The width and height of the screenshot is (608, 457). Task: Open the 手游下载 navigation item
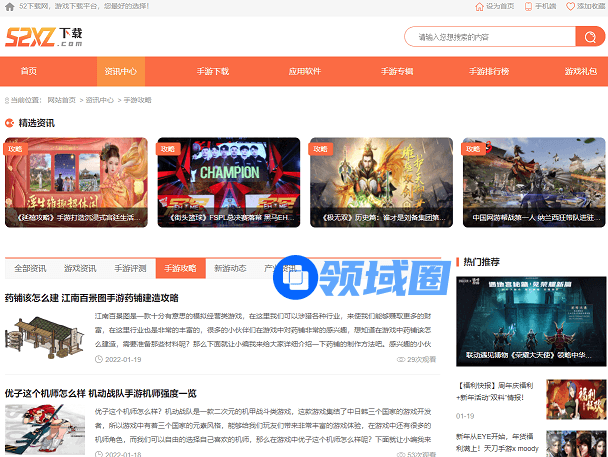pos(212,72)
